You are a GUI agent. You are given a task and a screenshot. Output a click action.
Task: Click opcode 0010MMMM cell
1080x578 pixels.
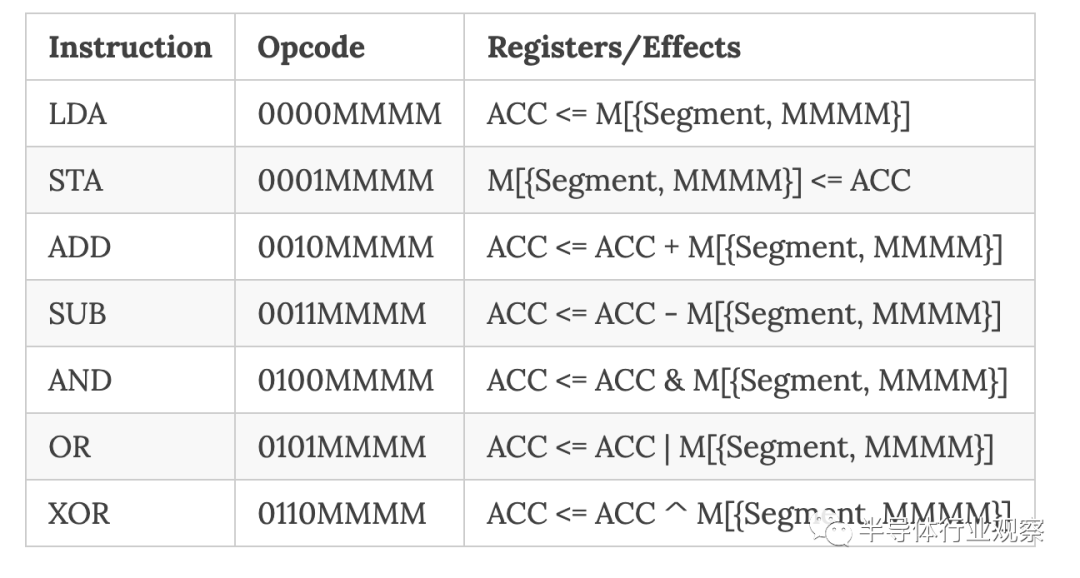(x=346, y=247)
